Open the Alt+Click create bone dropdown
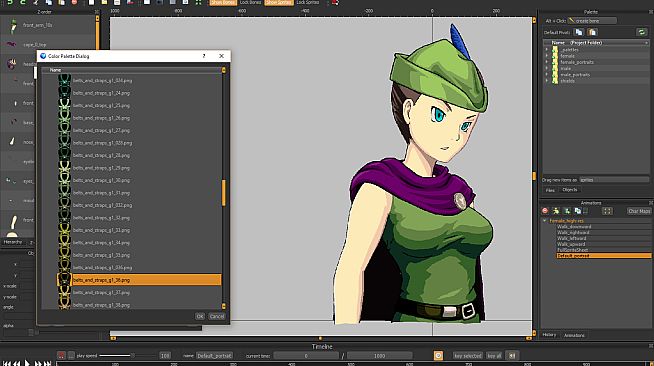Screen dimensions: 654x366 coord(592,20)
